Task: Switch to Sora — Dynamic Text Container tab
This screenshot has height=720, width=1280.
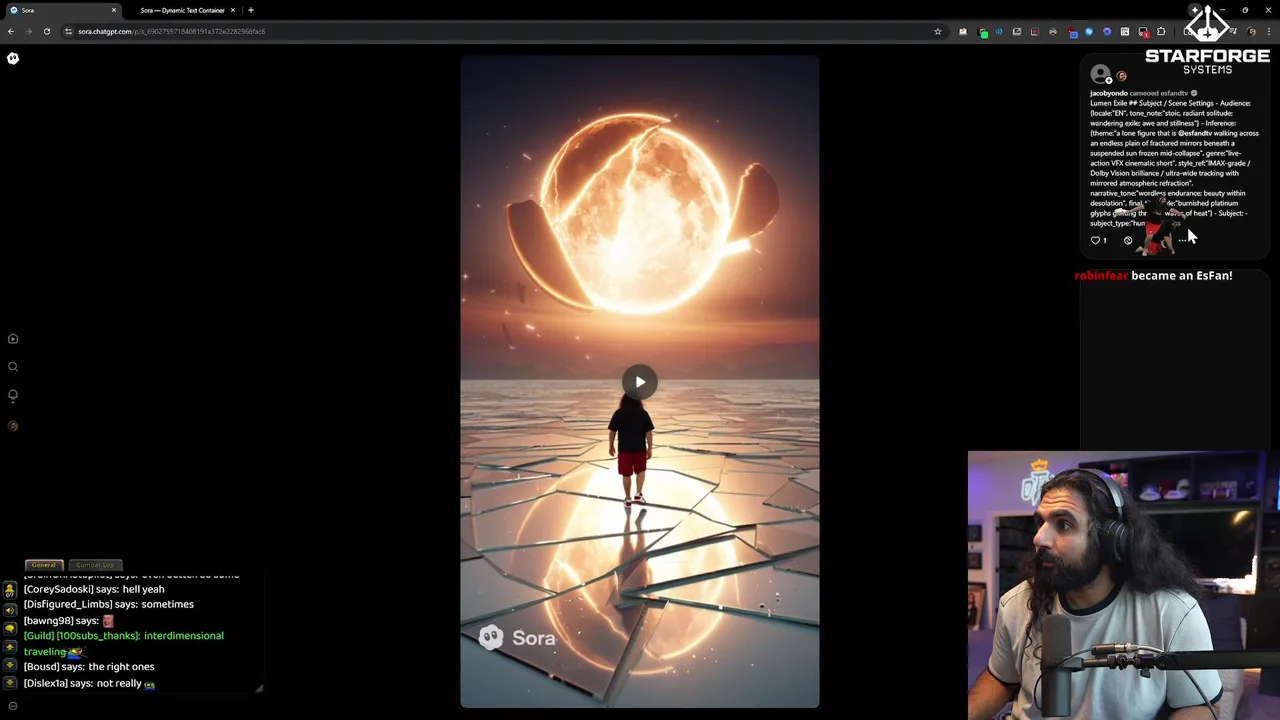Action: (182, 10)
